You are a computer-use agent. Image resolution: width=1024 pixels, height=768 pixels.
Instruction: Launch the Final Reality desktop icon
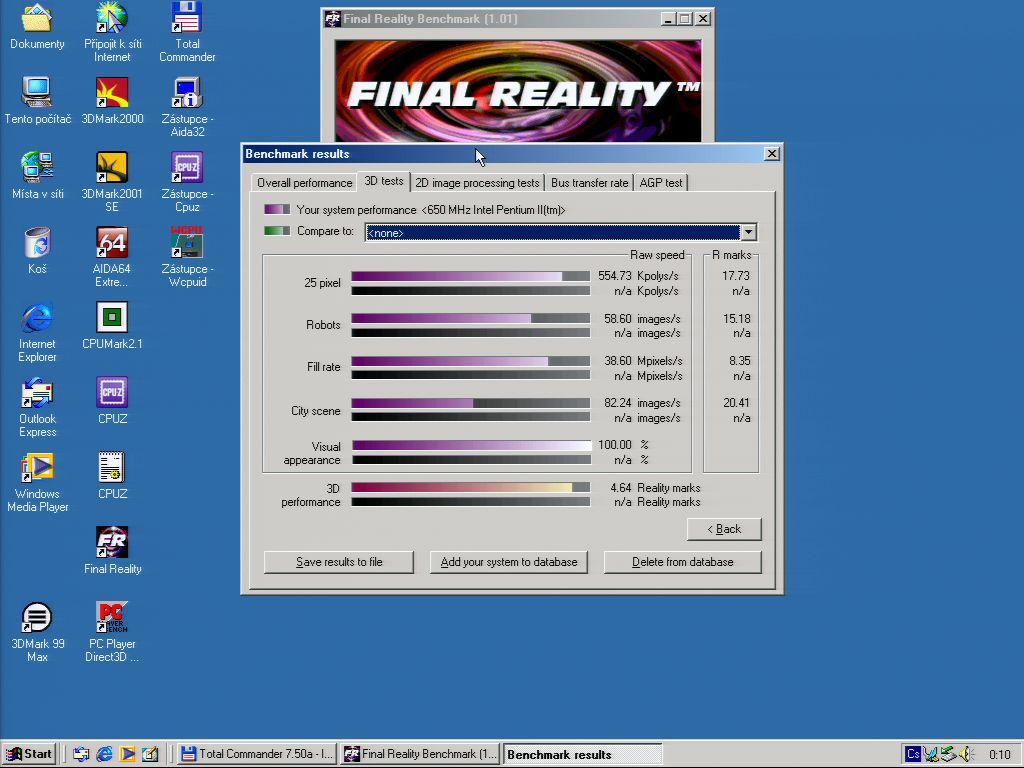pyautogui.click(x=112, y=551)
